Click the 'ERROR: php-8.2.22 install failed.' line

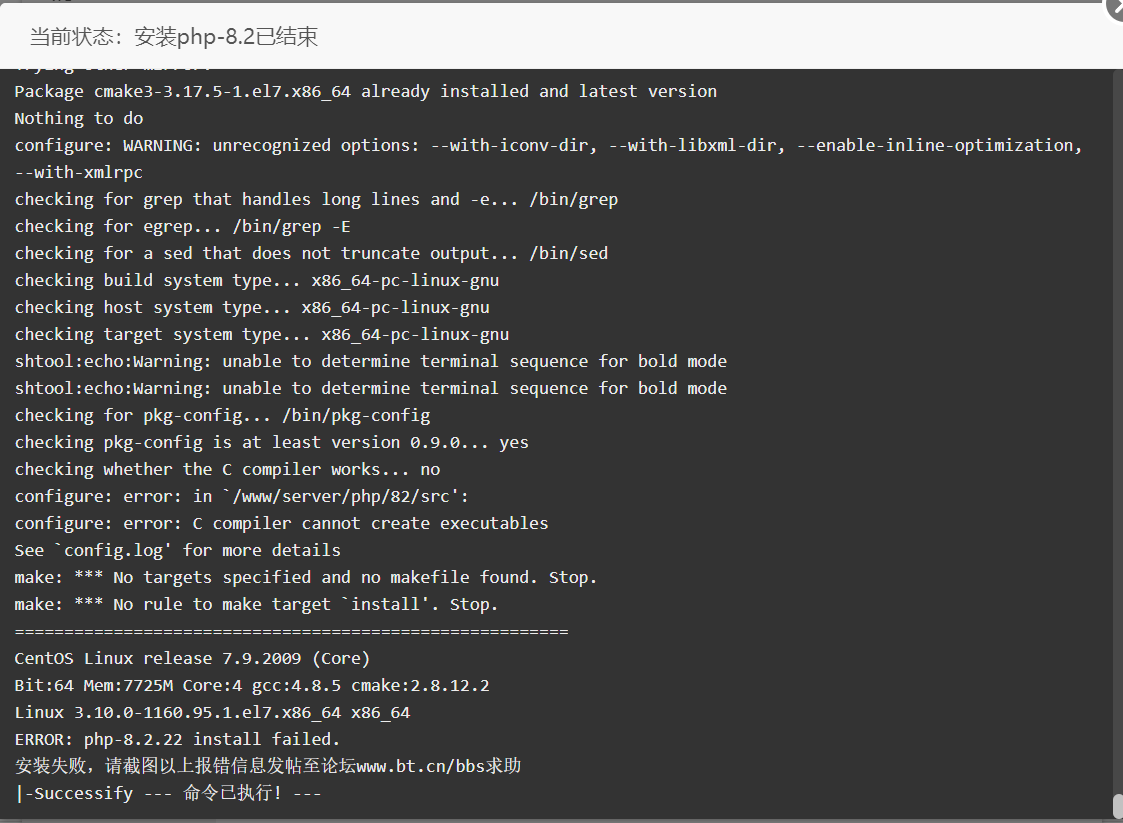point(177,739)
